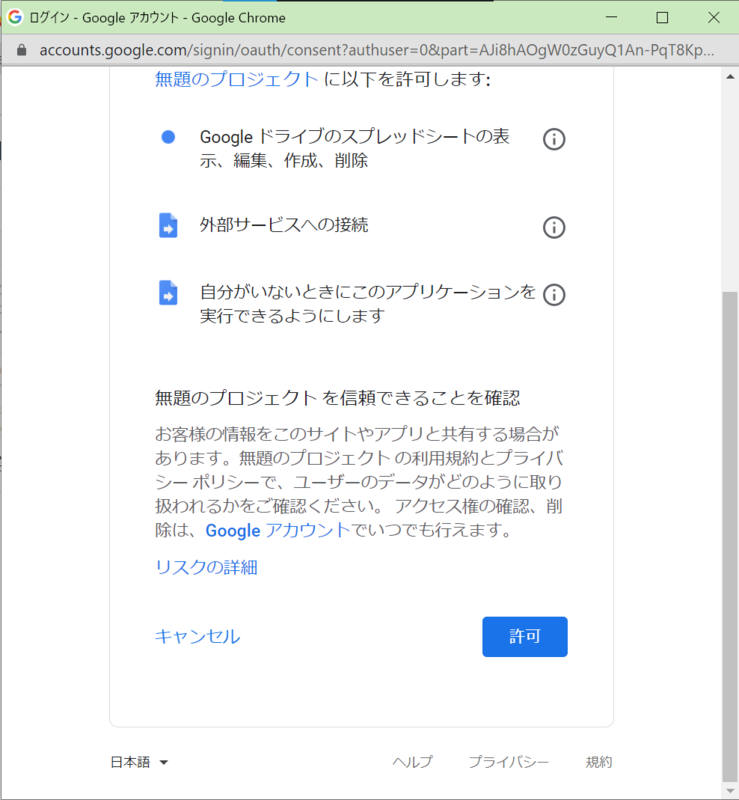Click the 許可 allow button

tap(525, 636)
